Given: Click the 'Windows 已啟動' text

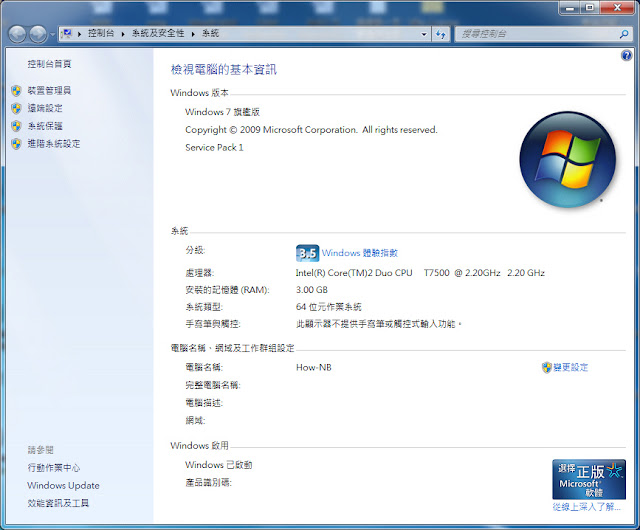Looking at the screenshot, I should click(218, 465).
